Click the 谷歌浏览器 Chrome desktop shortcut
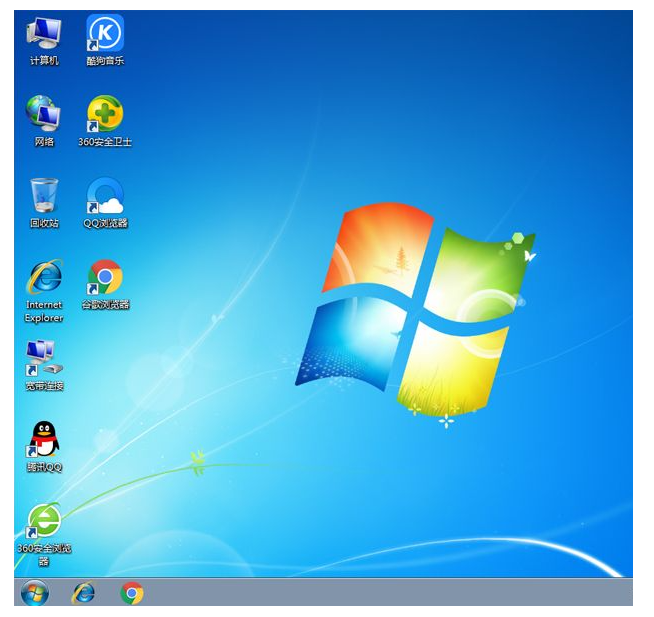Image resolution: width=654 pixels, height=617 pixels. tap(105, 277)
